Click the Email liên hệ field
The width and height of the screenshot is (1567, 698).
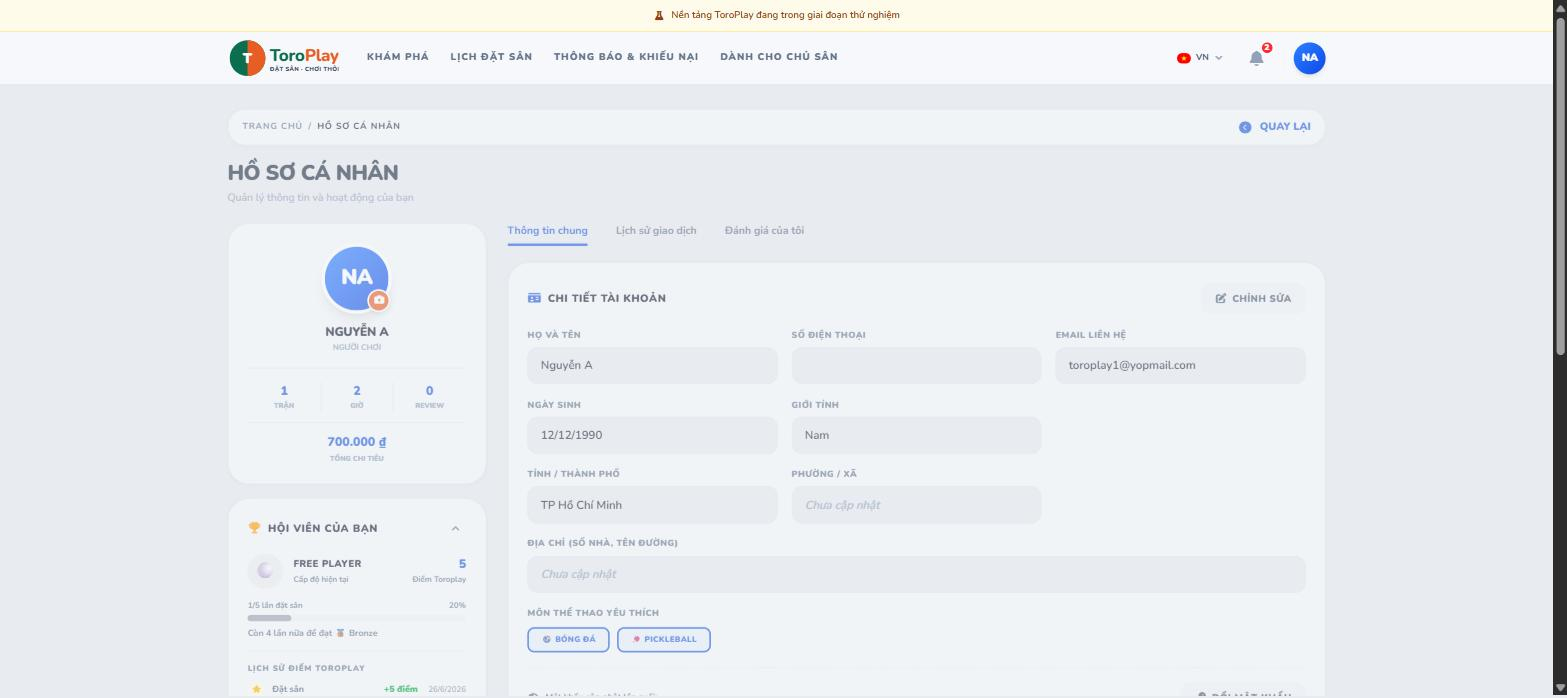point(1180,365)
